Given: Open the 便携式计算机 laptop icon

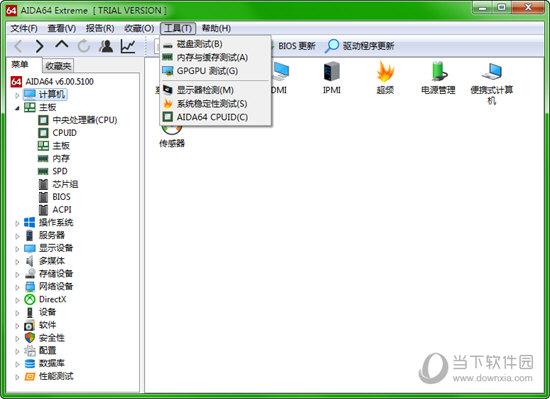Looking at the screenshot, I should [492, 72].
